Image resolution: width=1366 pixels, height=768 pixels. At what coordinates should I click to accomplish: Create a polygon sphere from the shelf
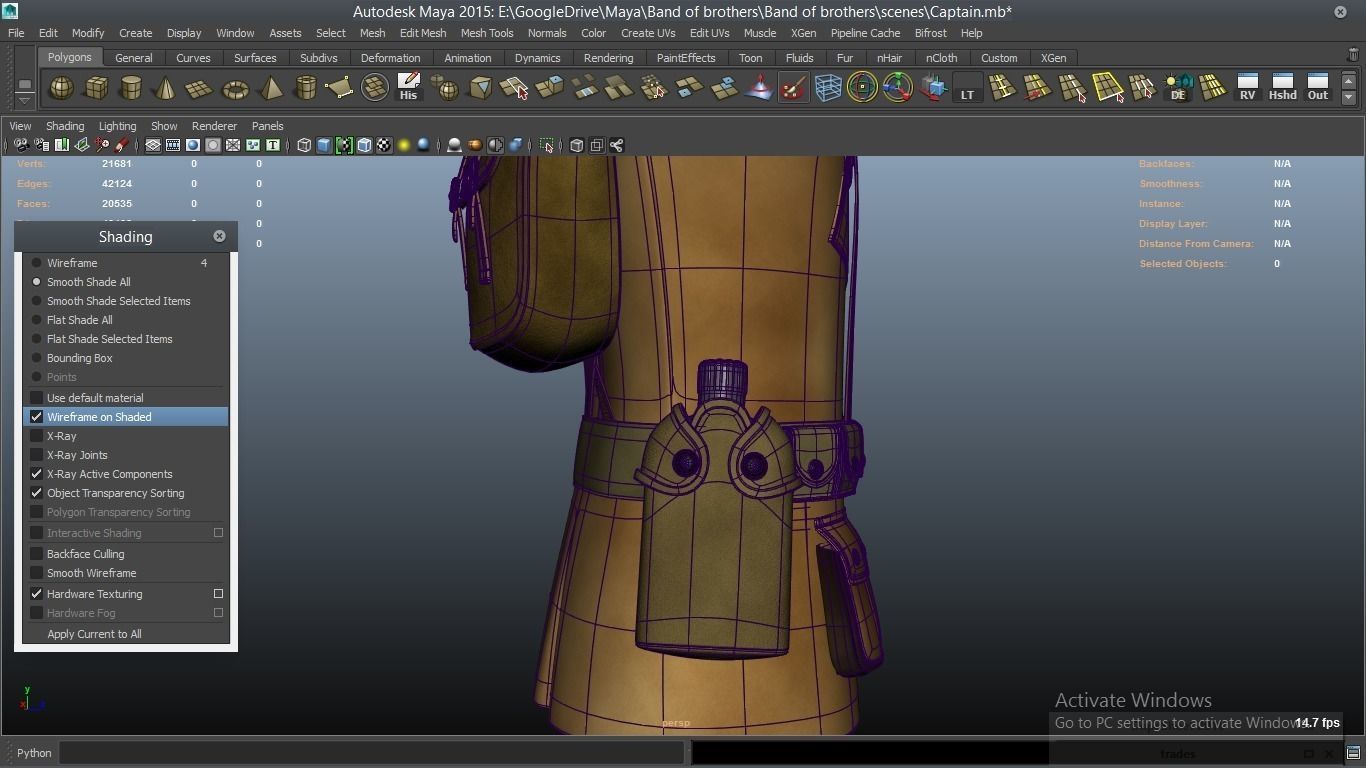[62, 89]
